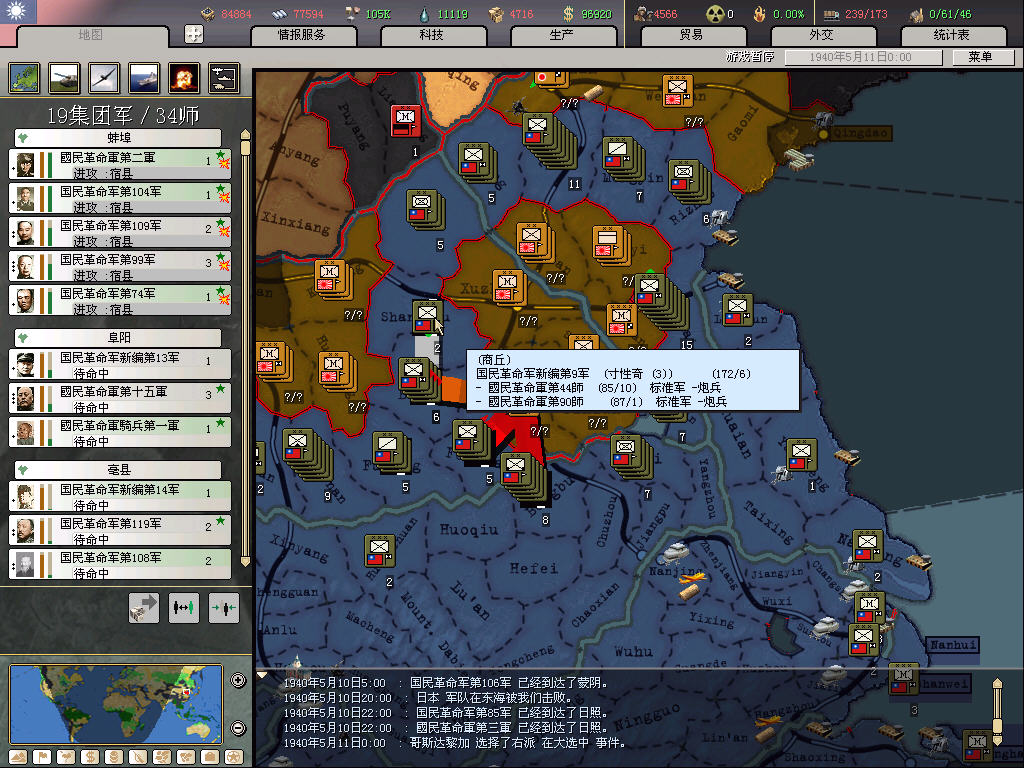
Task: Open the air units plane icon
Action: pyautogui.click(x=104, y=78)
